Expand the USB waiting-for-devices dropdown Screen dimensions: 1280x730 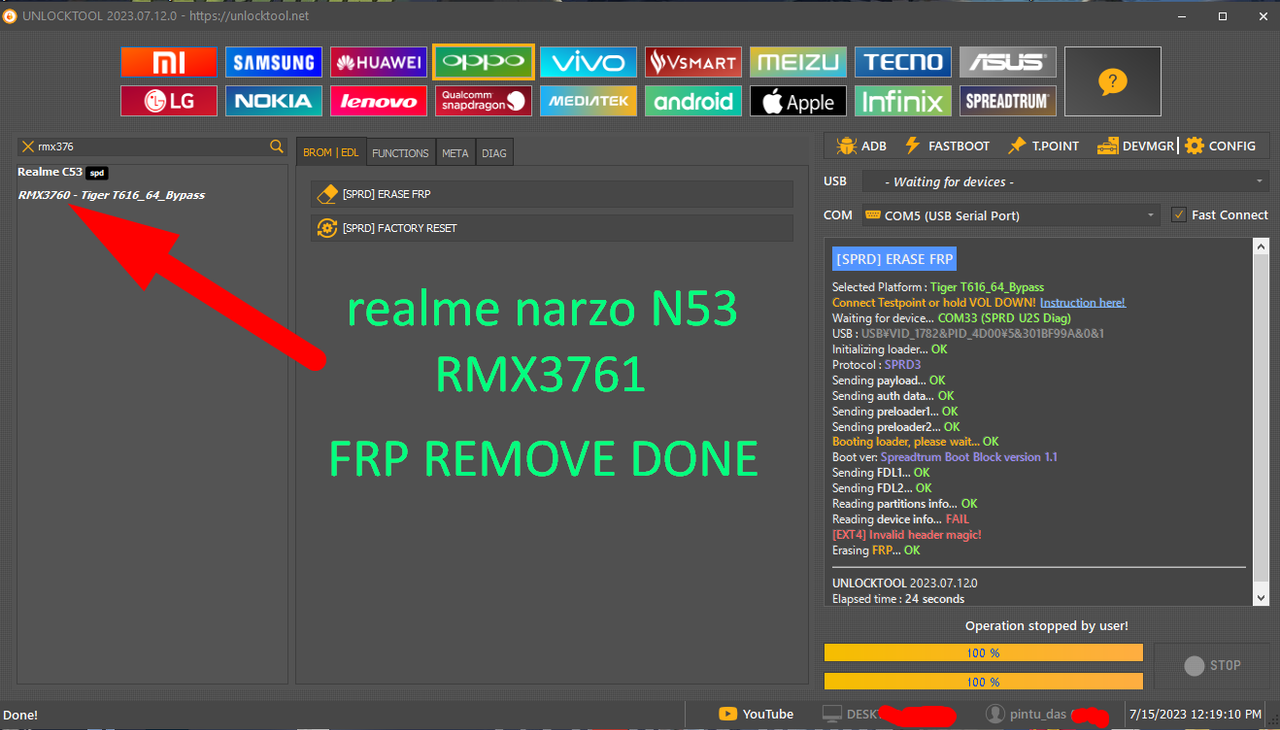click(x=1063, y=181)
